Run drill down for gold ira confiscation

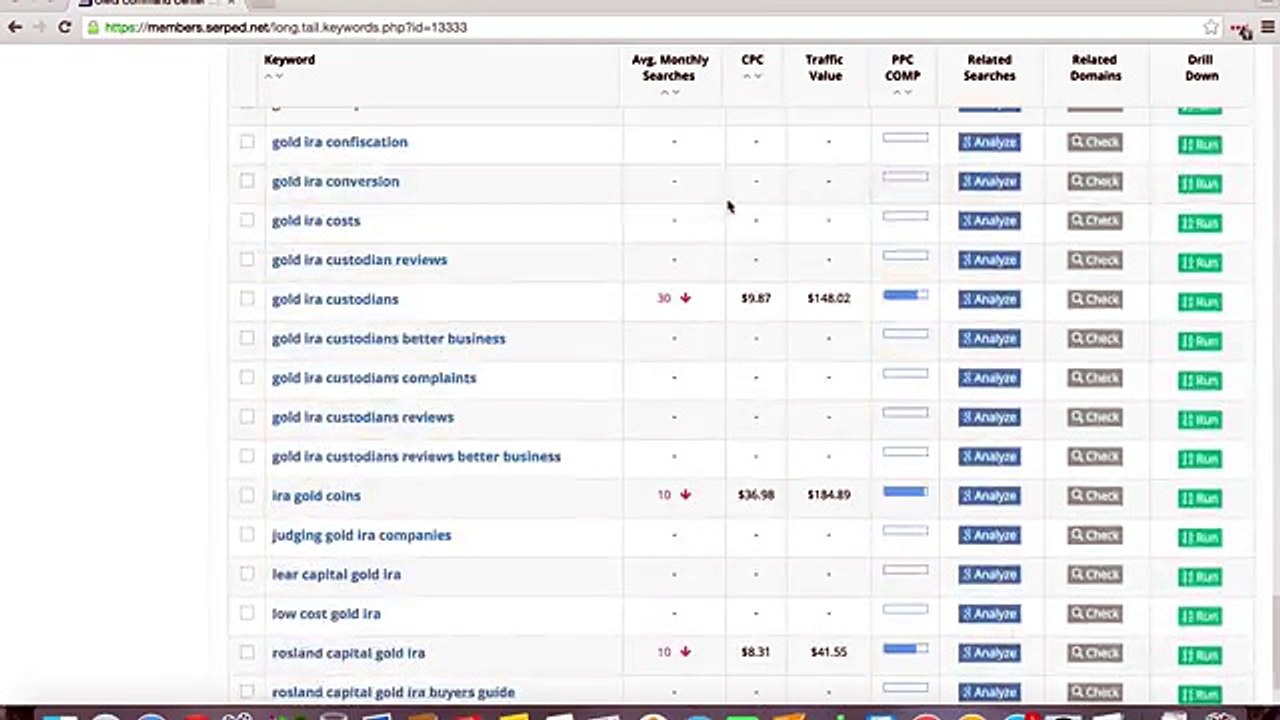click(1200, 144)
